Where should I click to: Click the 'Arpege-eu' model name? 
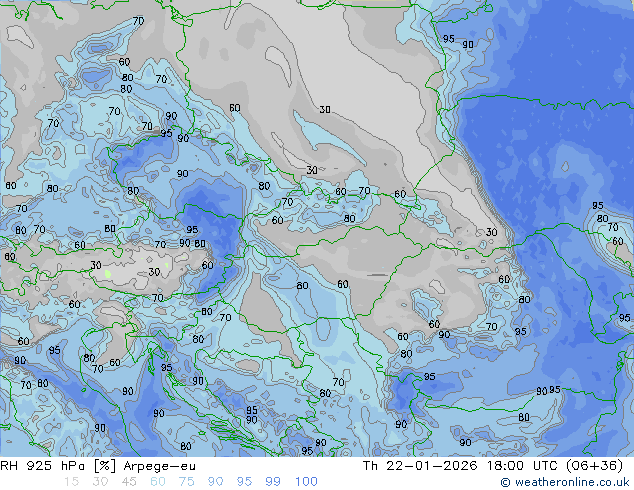160,466
